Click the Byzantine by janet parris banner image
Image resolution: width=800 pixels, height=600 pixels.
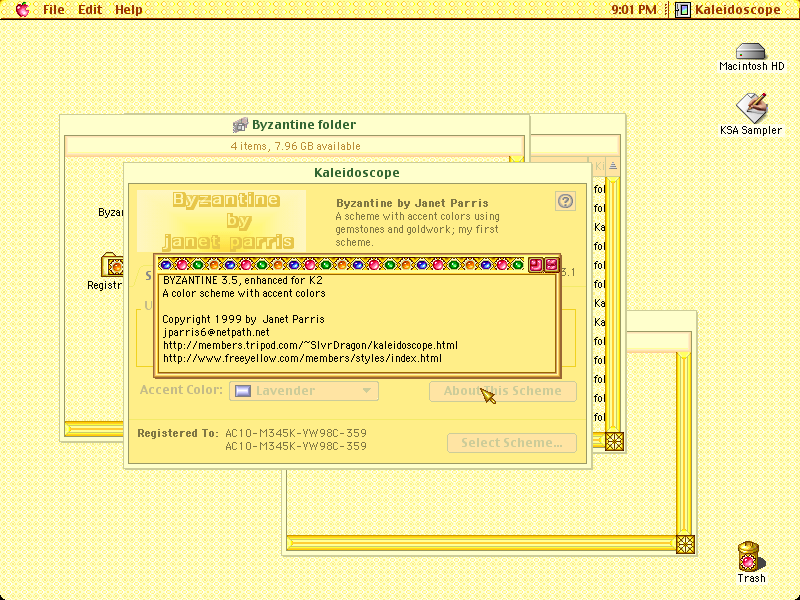[x=221, y=220]
